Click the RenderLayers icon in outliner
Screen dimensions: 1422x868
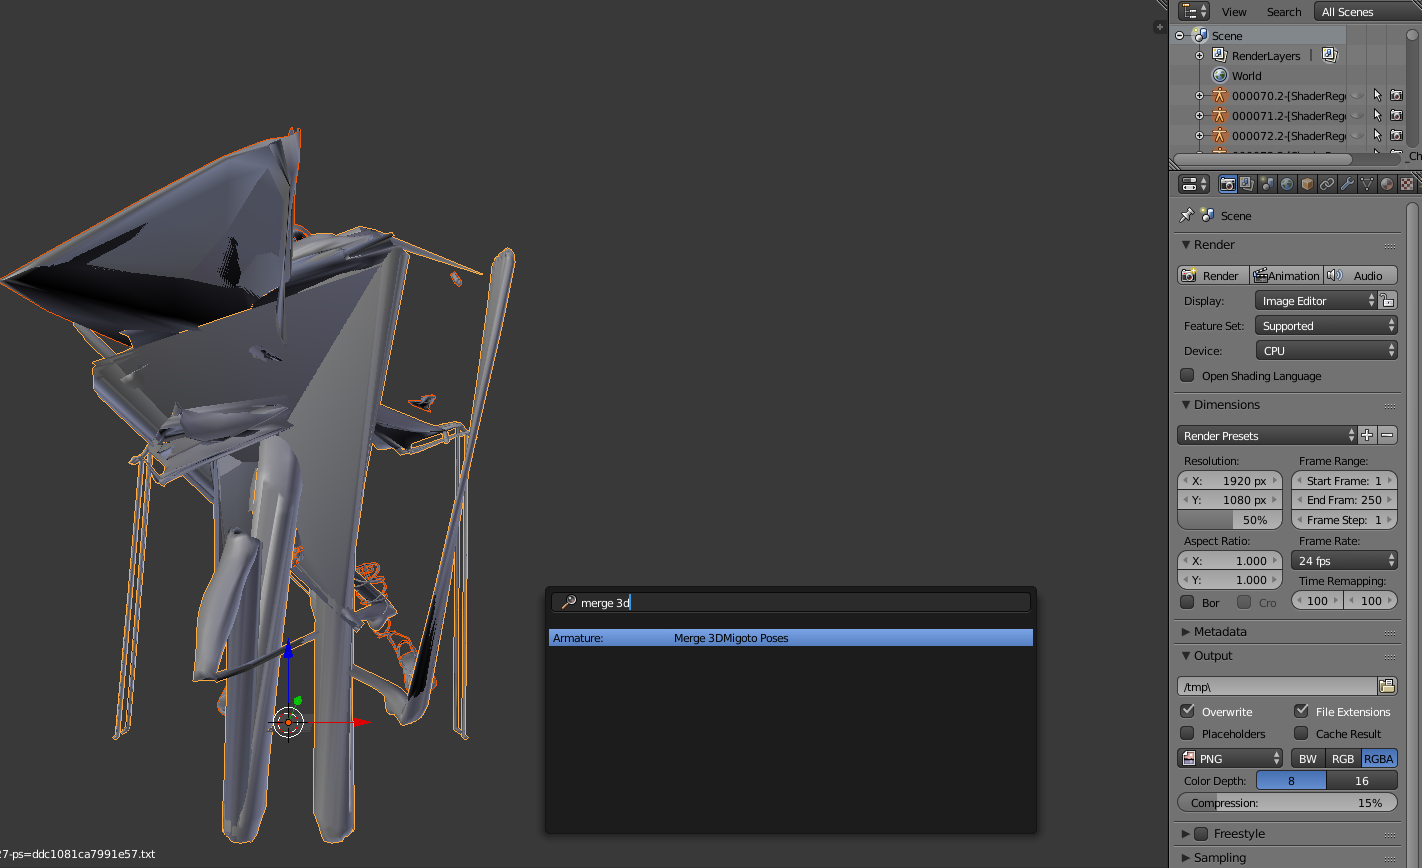point(1219,56)
